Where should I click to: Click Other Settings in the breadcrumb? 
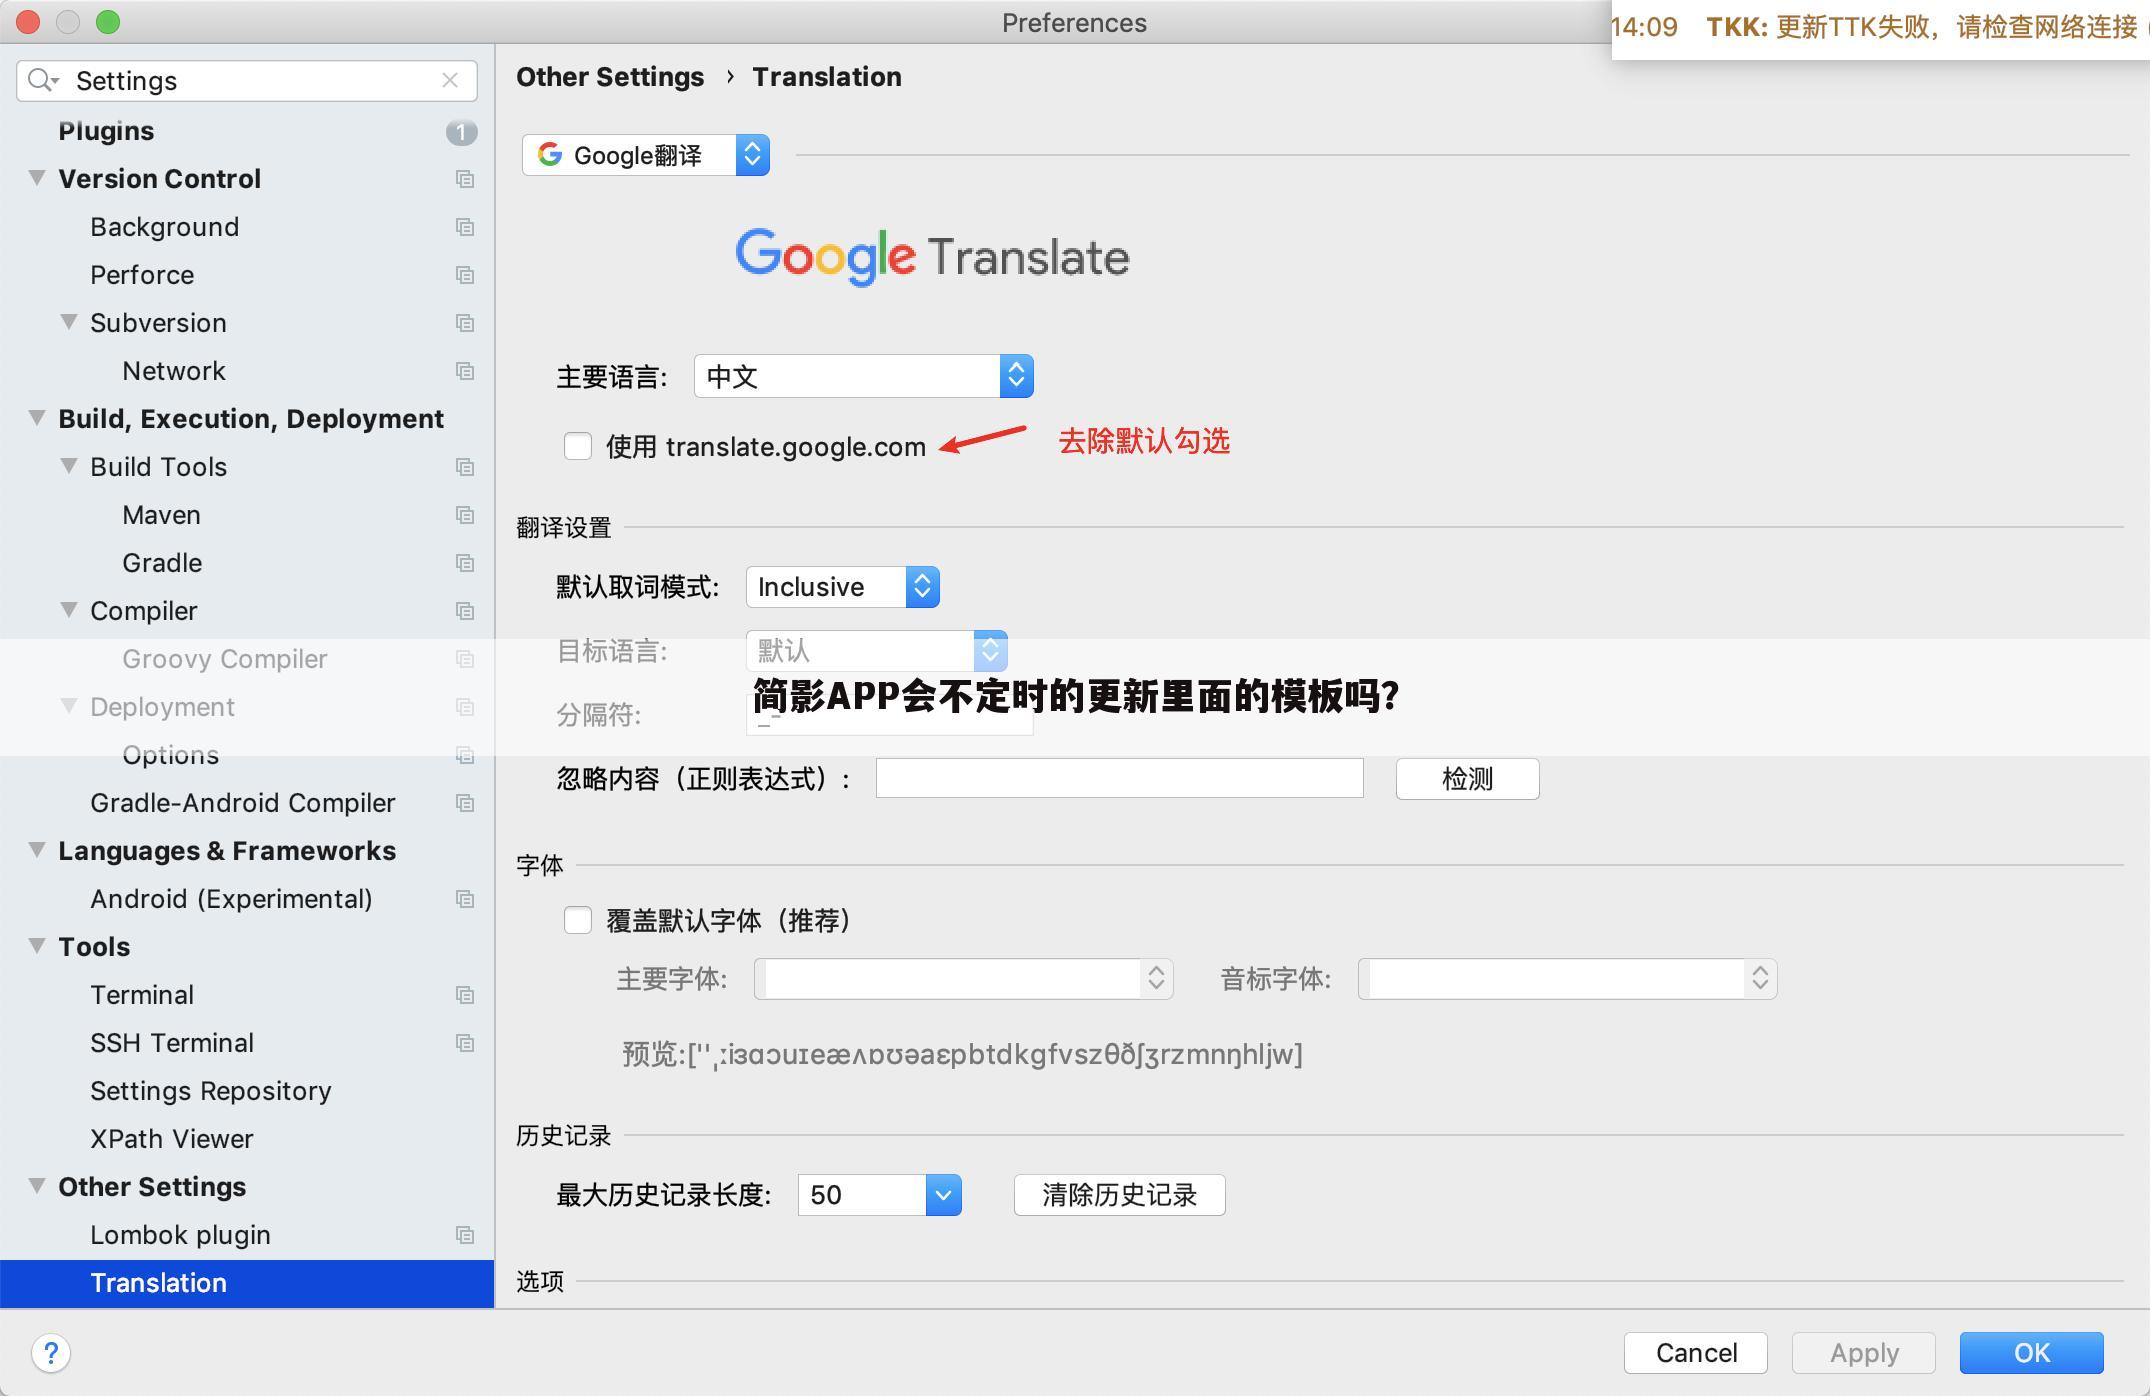pyautogui.click(x=610, y=77)
